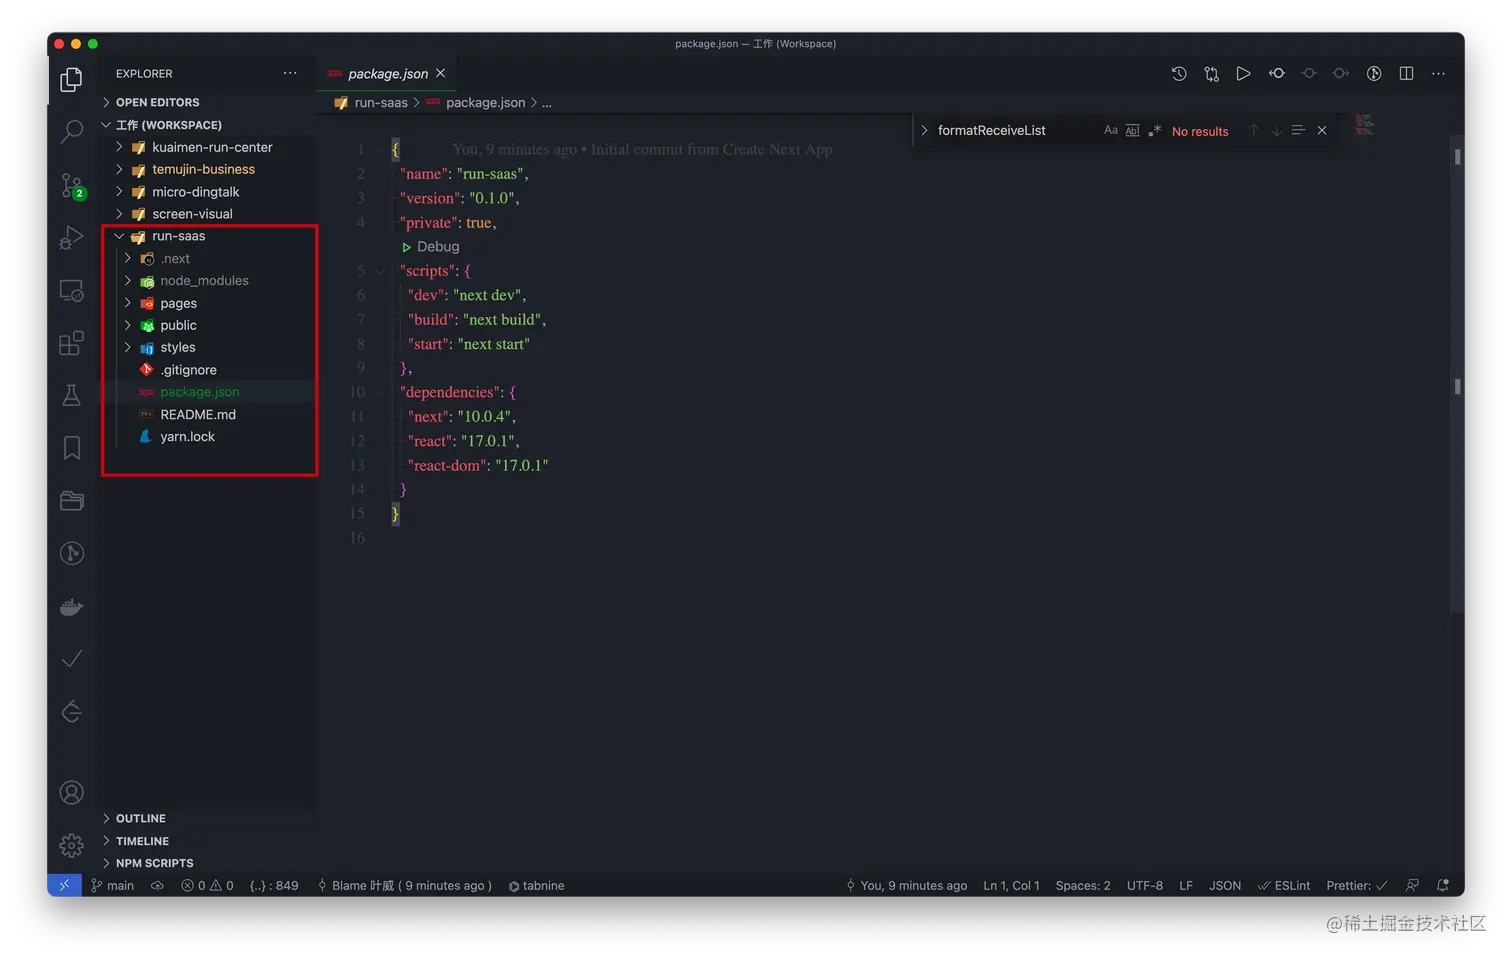The width and height of the screenshot is (1512, 959).
Task: Open the Testing flask icon
Action: coord(71,396)
